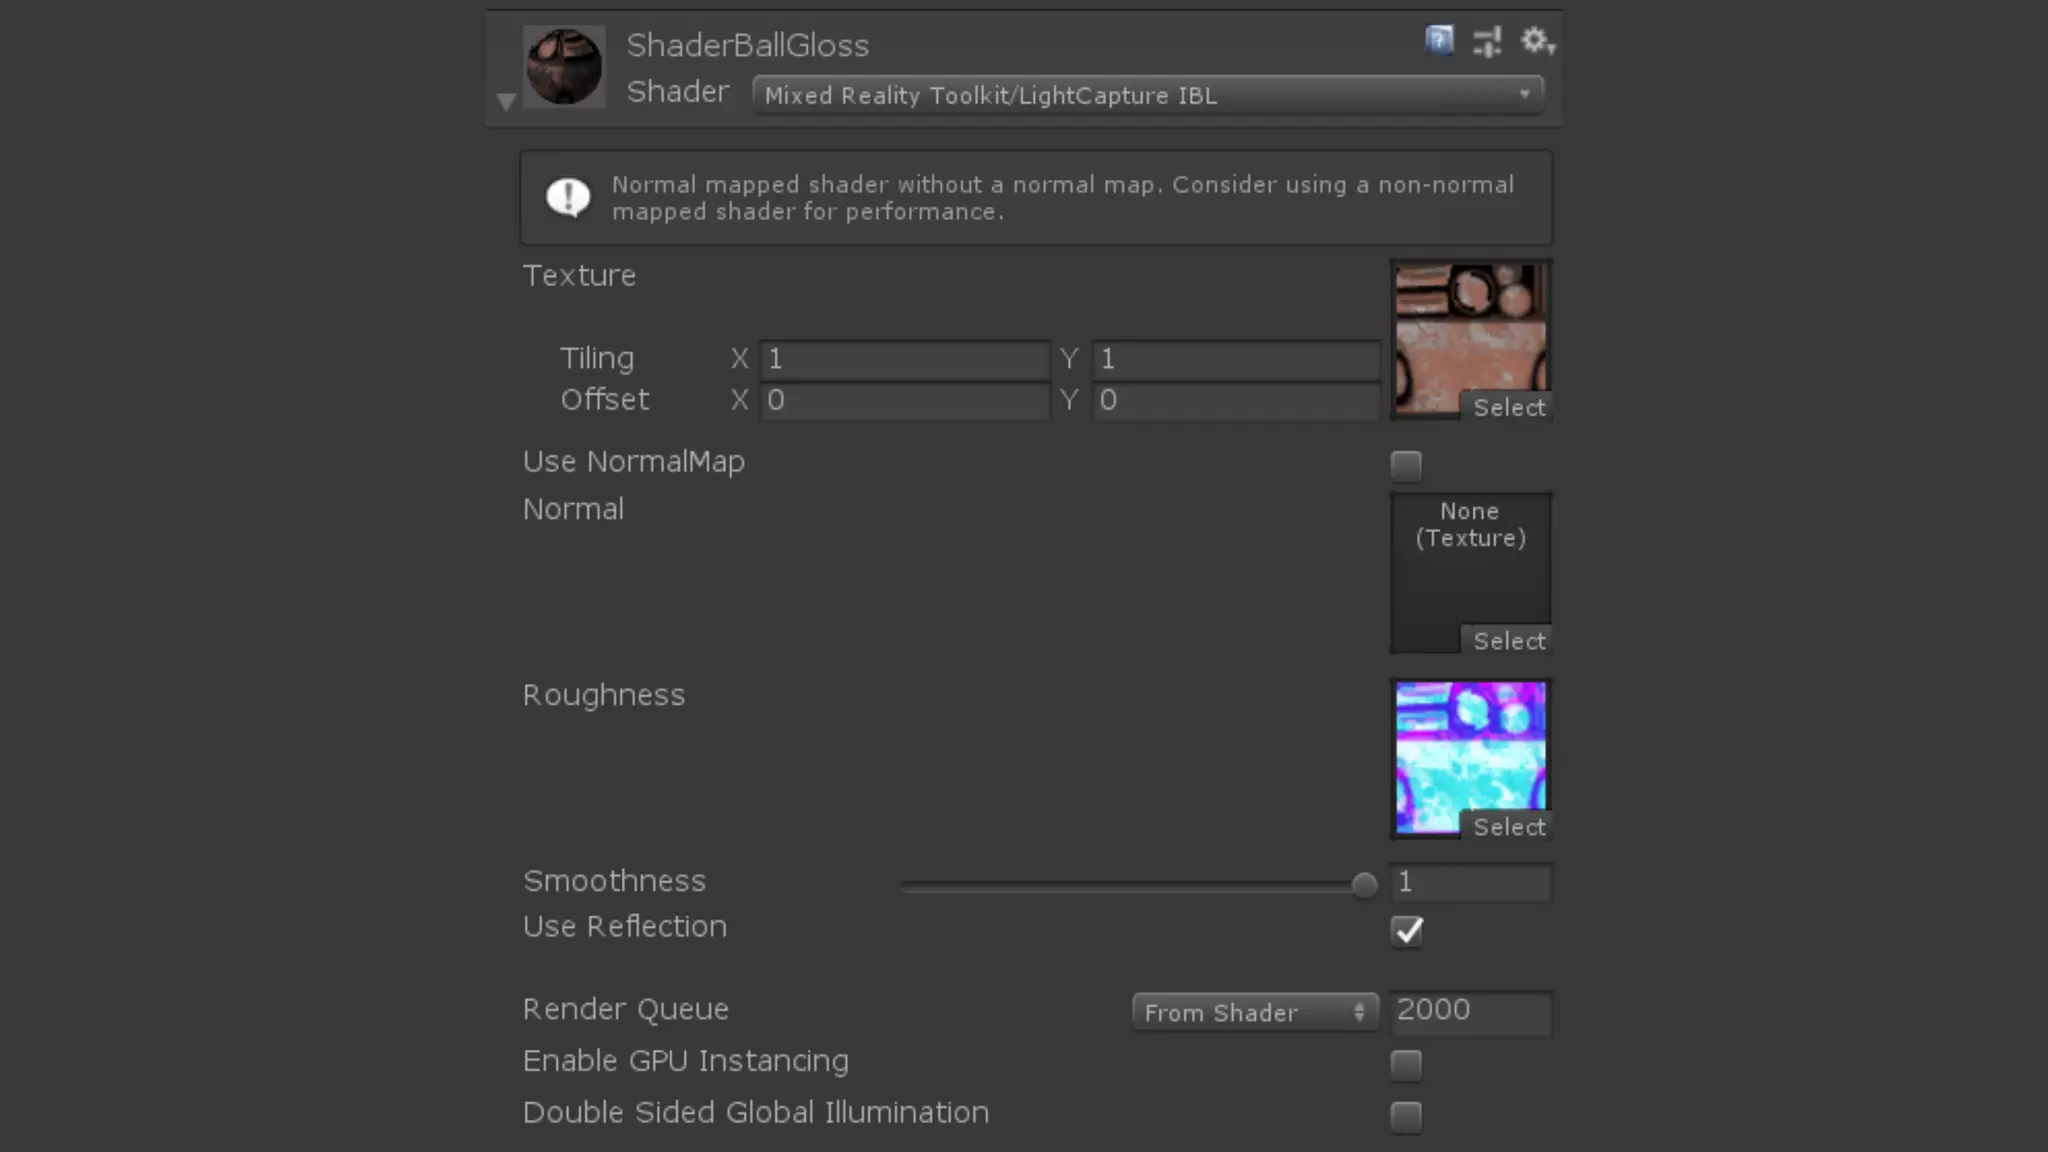The image size is (2048, 1152).
Task: Disable the Use Reflection checkbox
Action: pos(1406,931)
